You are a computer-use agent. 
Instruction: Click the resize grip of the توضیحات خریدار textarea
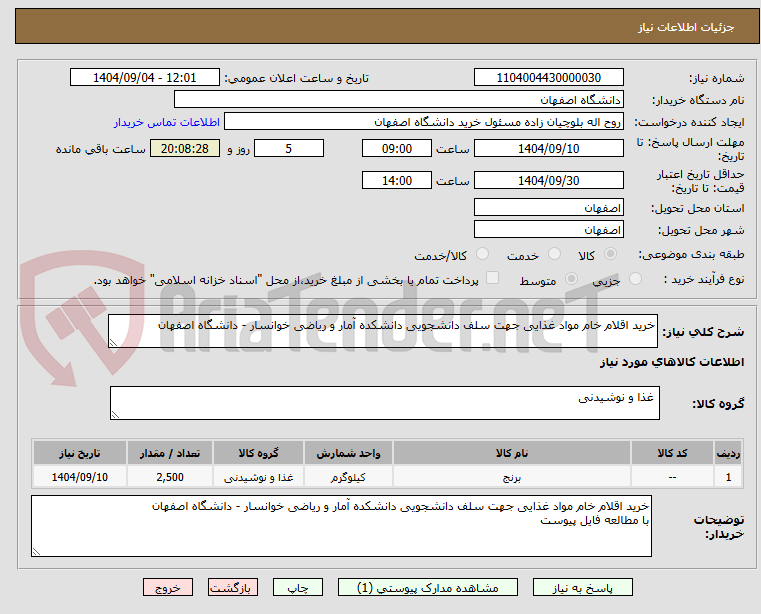[x=36, y=551]
